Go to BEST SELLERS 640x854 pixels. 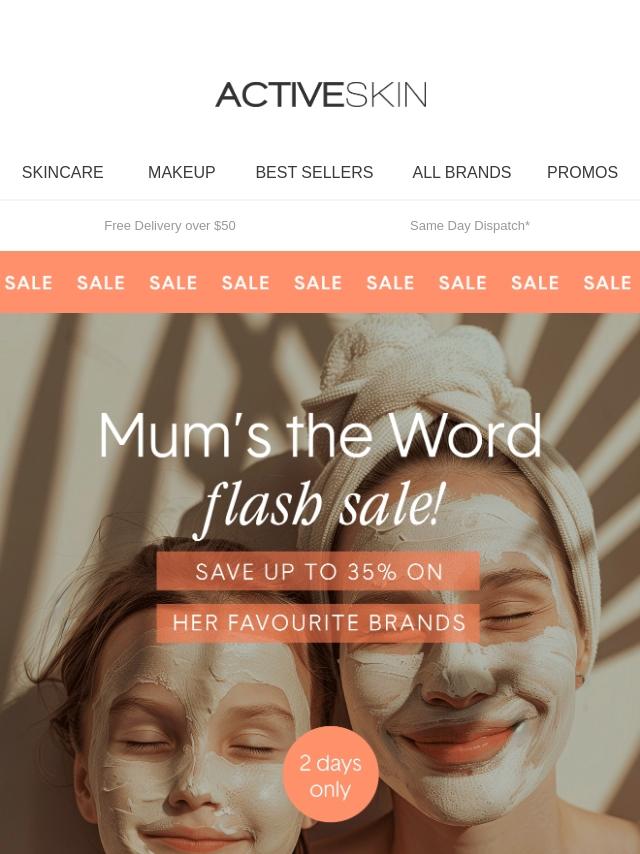coord(314,172)
